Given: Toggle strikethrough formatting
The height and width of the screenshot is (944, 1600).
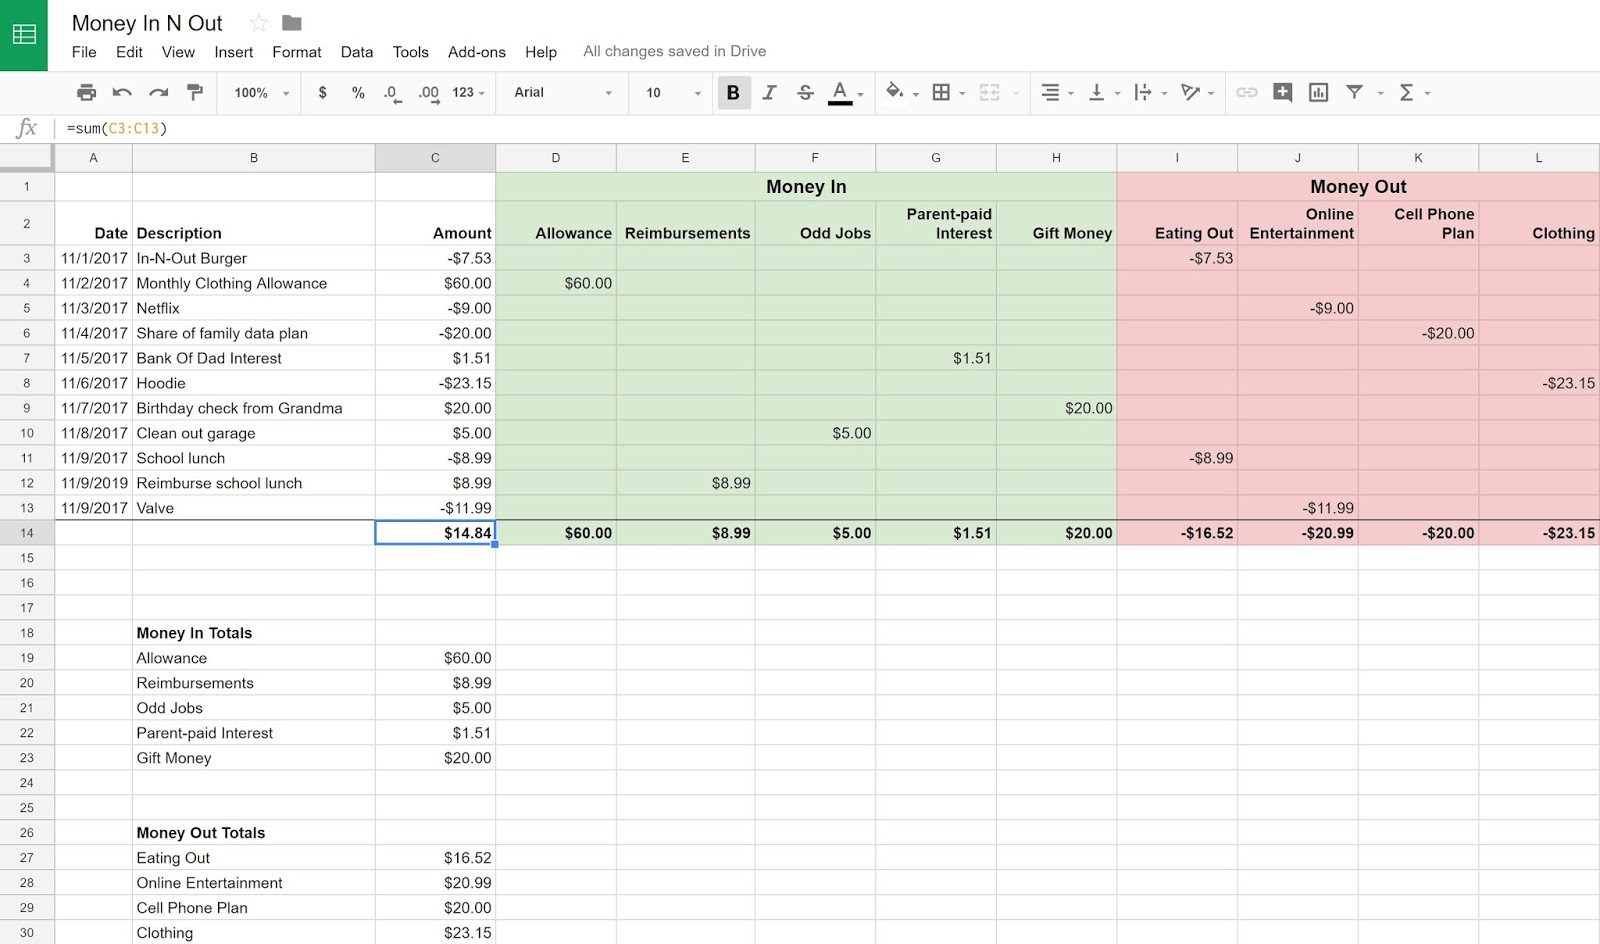Looking at the screenshot, I should [x=805, y=92].
